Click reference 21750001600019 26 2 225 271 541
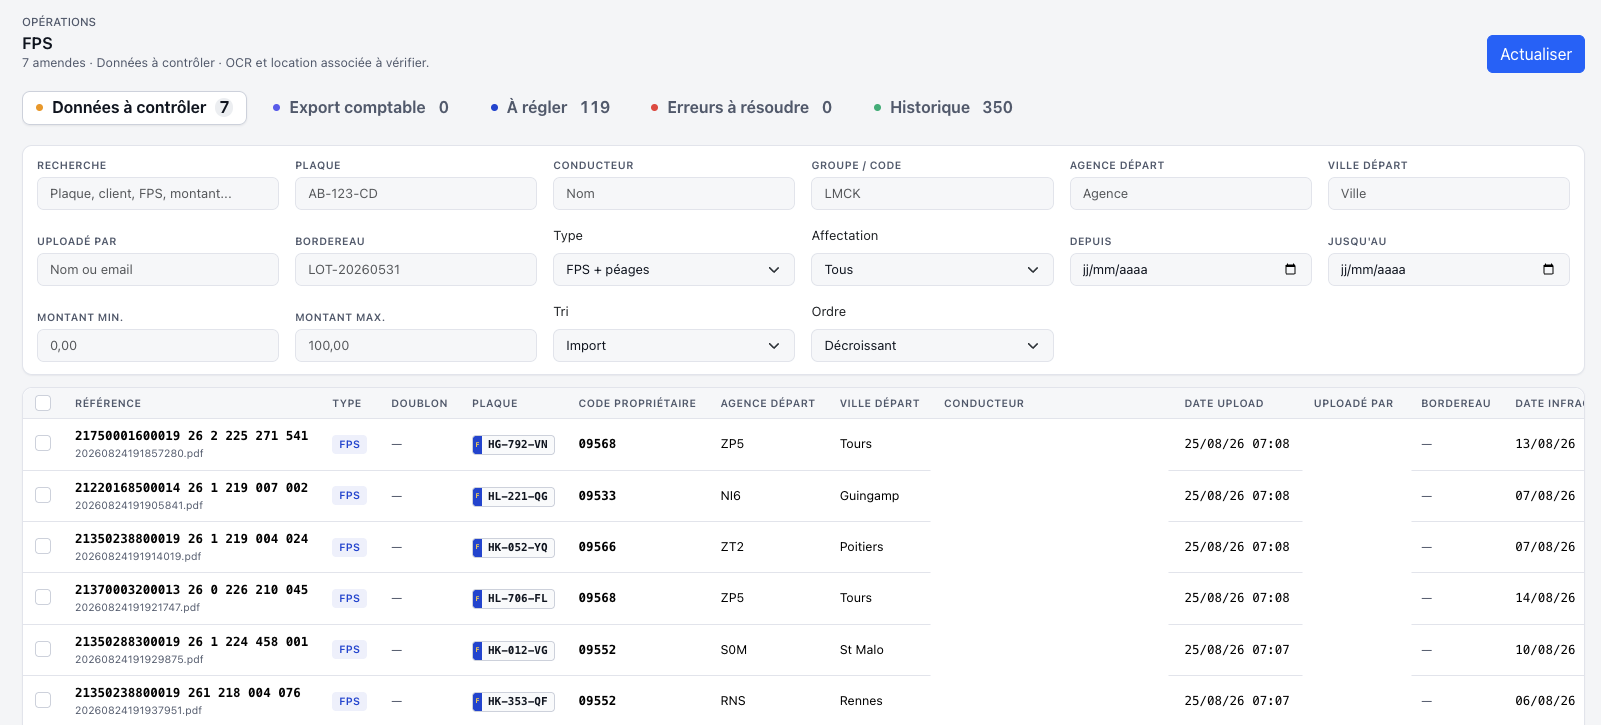Image resolution: width=1601 pixels, height=725 pixels. 191,436
